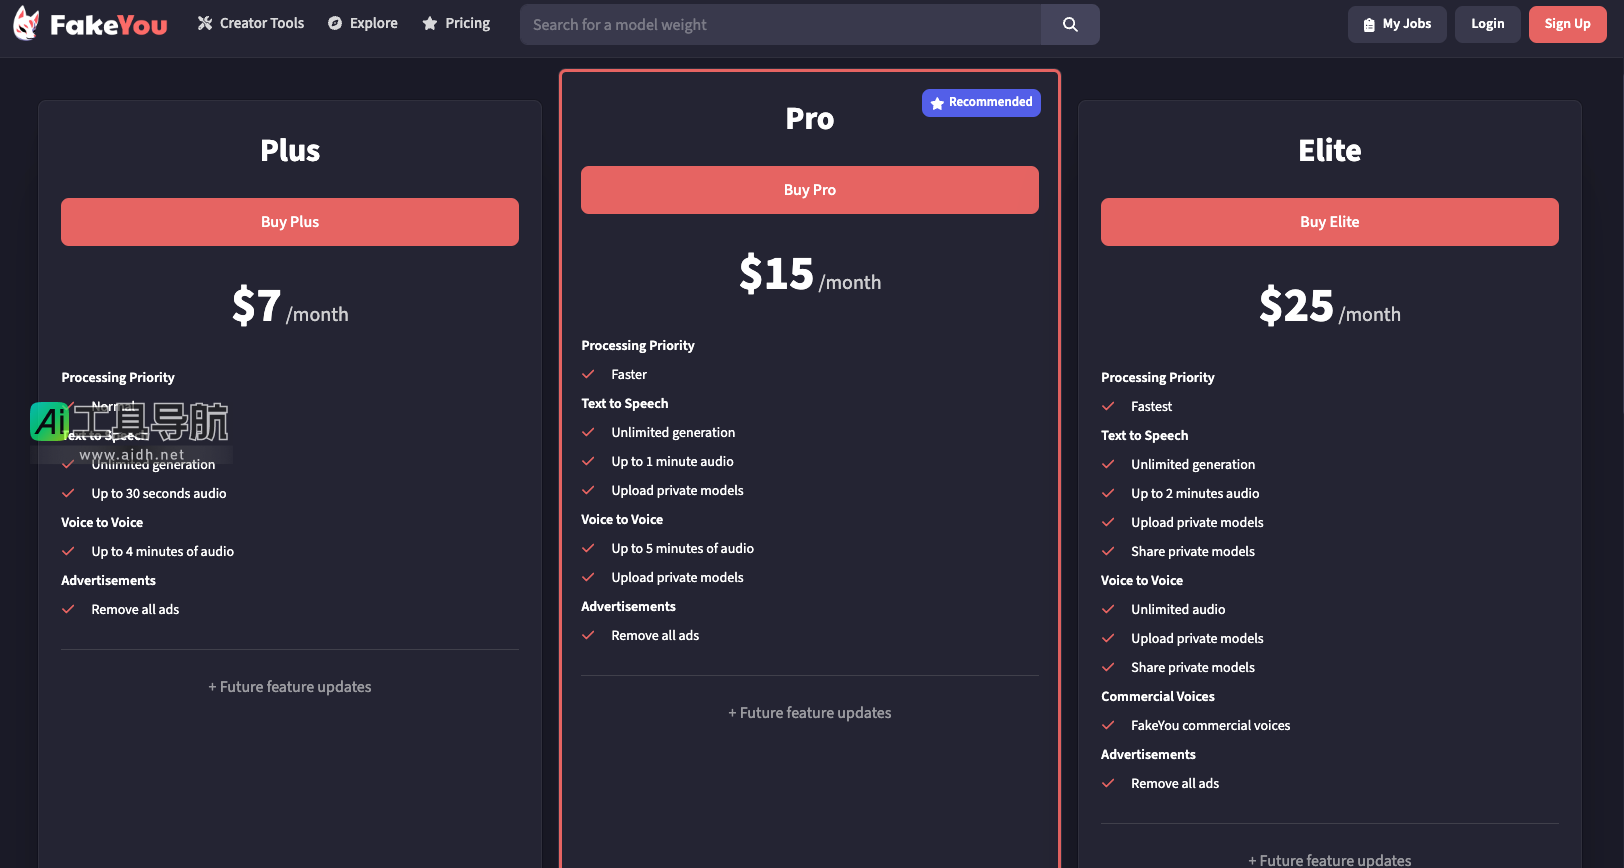1624x868 pixels.
Task: Click the Explore compass icon
Action: [335, 23]
